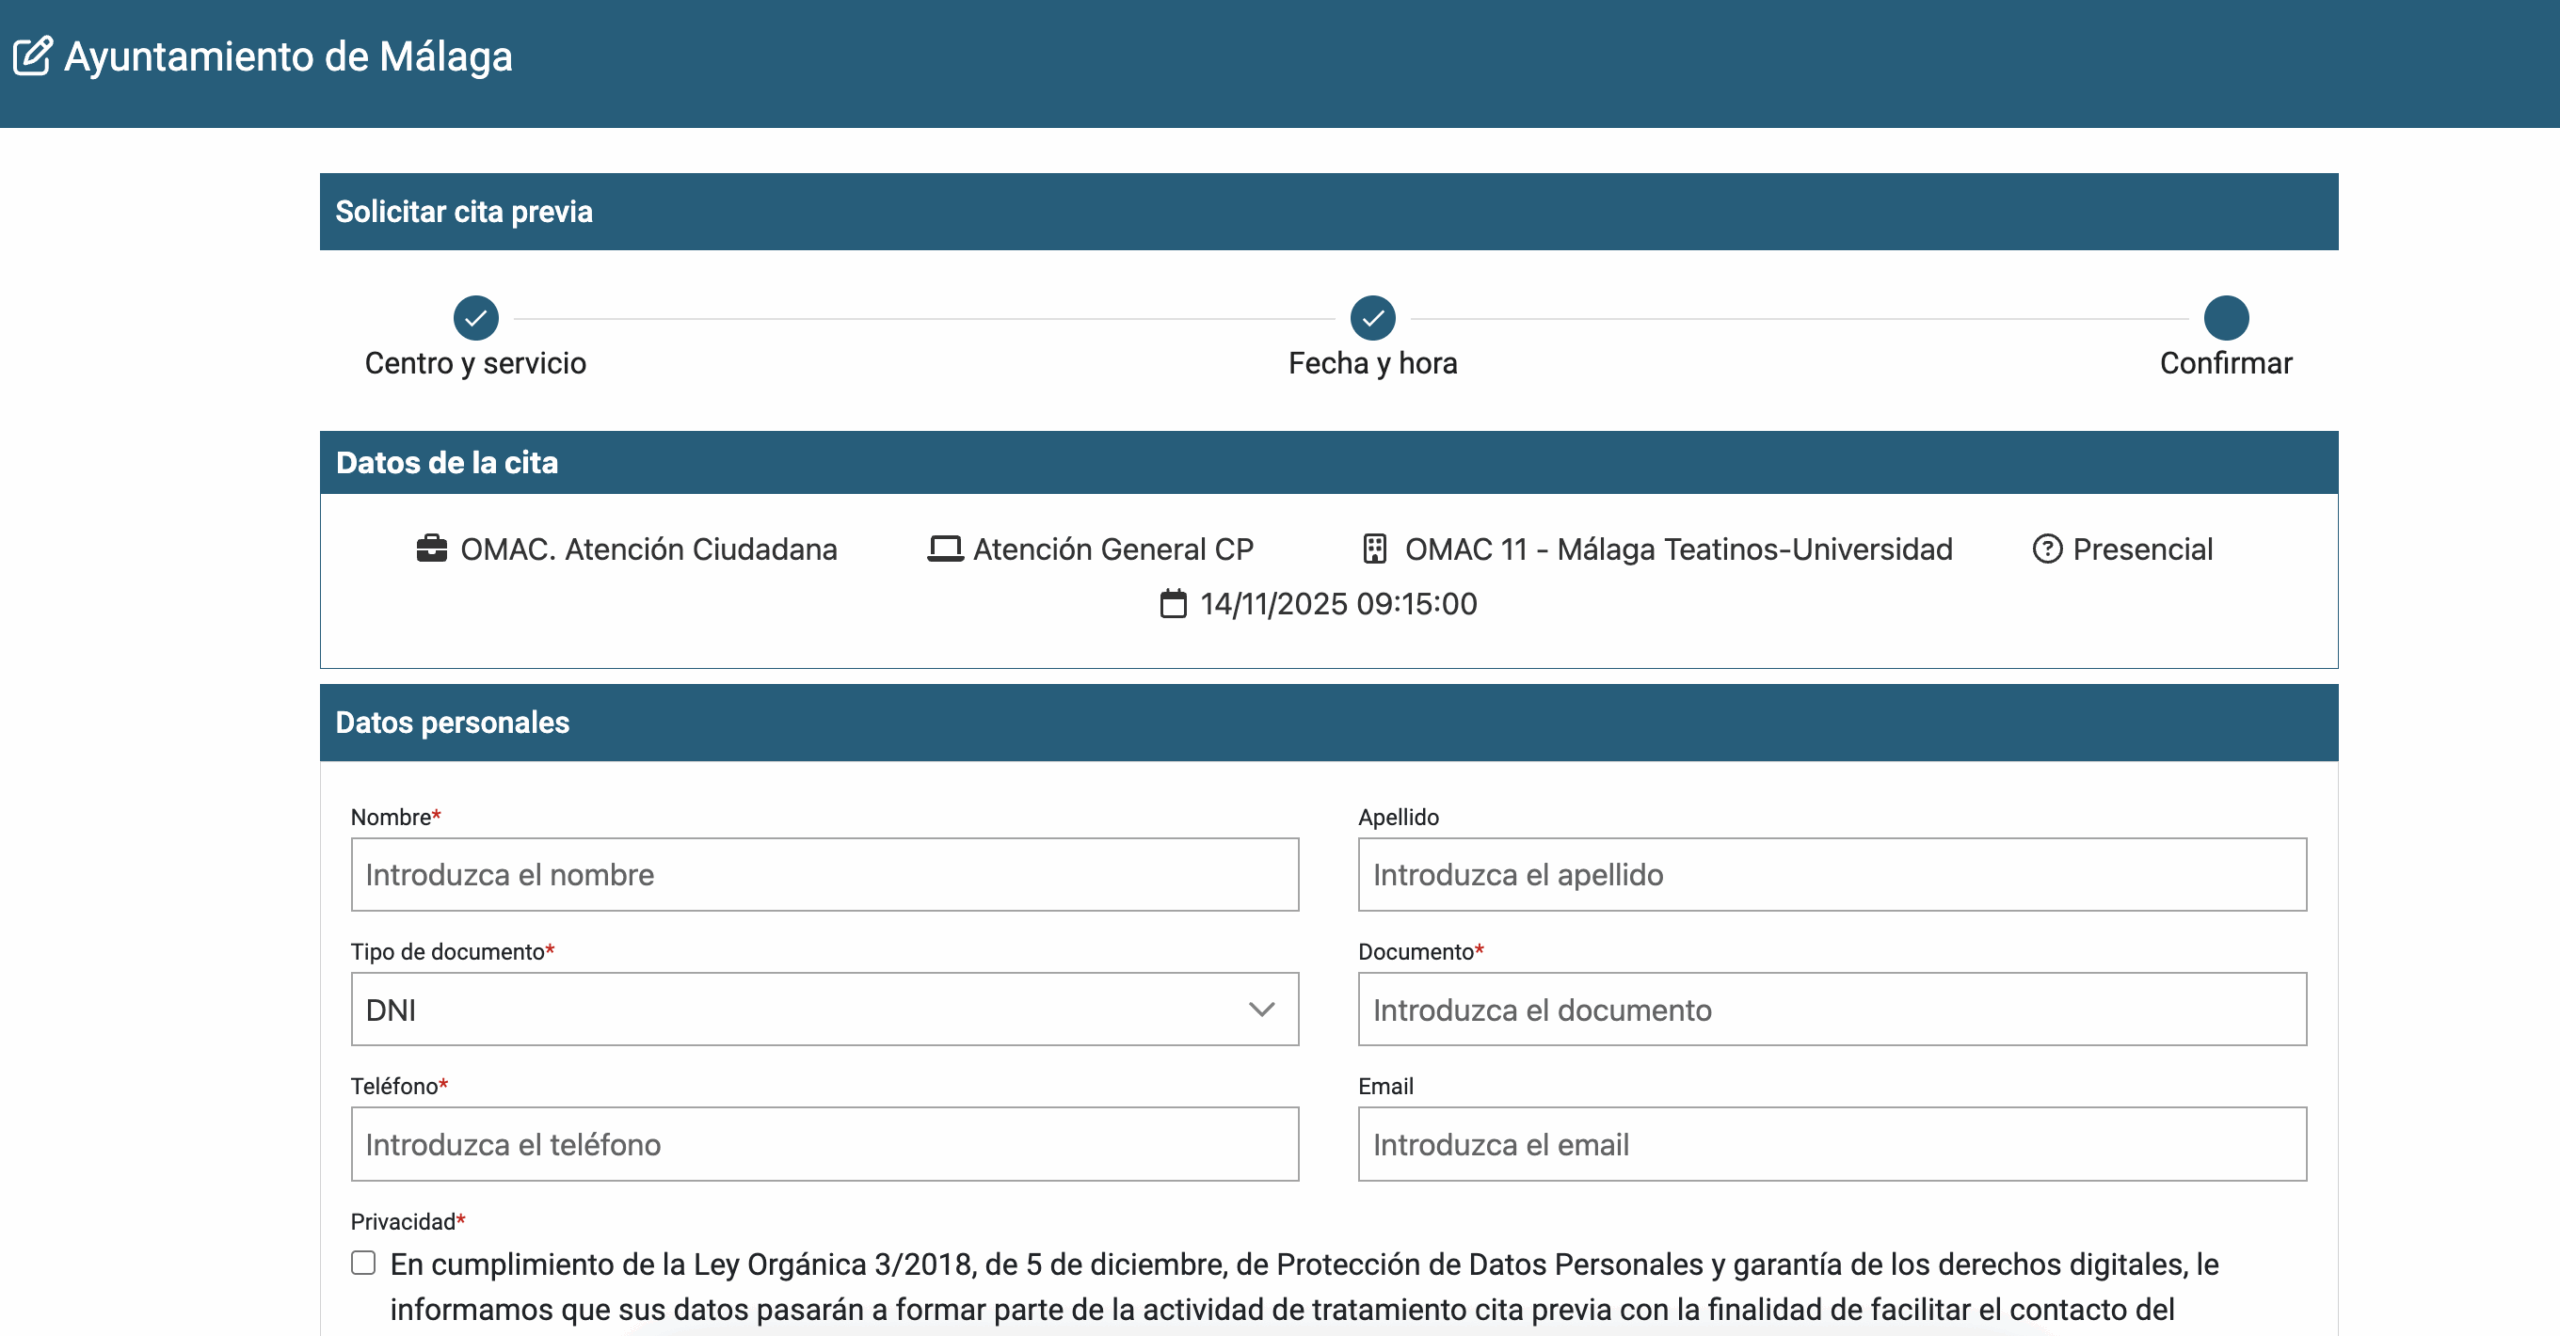Click the building icon beside OMAC 11 Teatinos-Universidad
The width and height of the screenshot is (2560, 1336).
click(1375, 549)
